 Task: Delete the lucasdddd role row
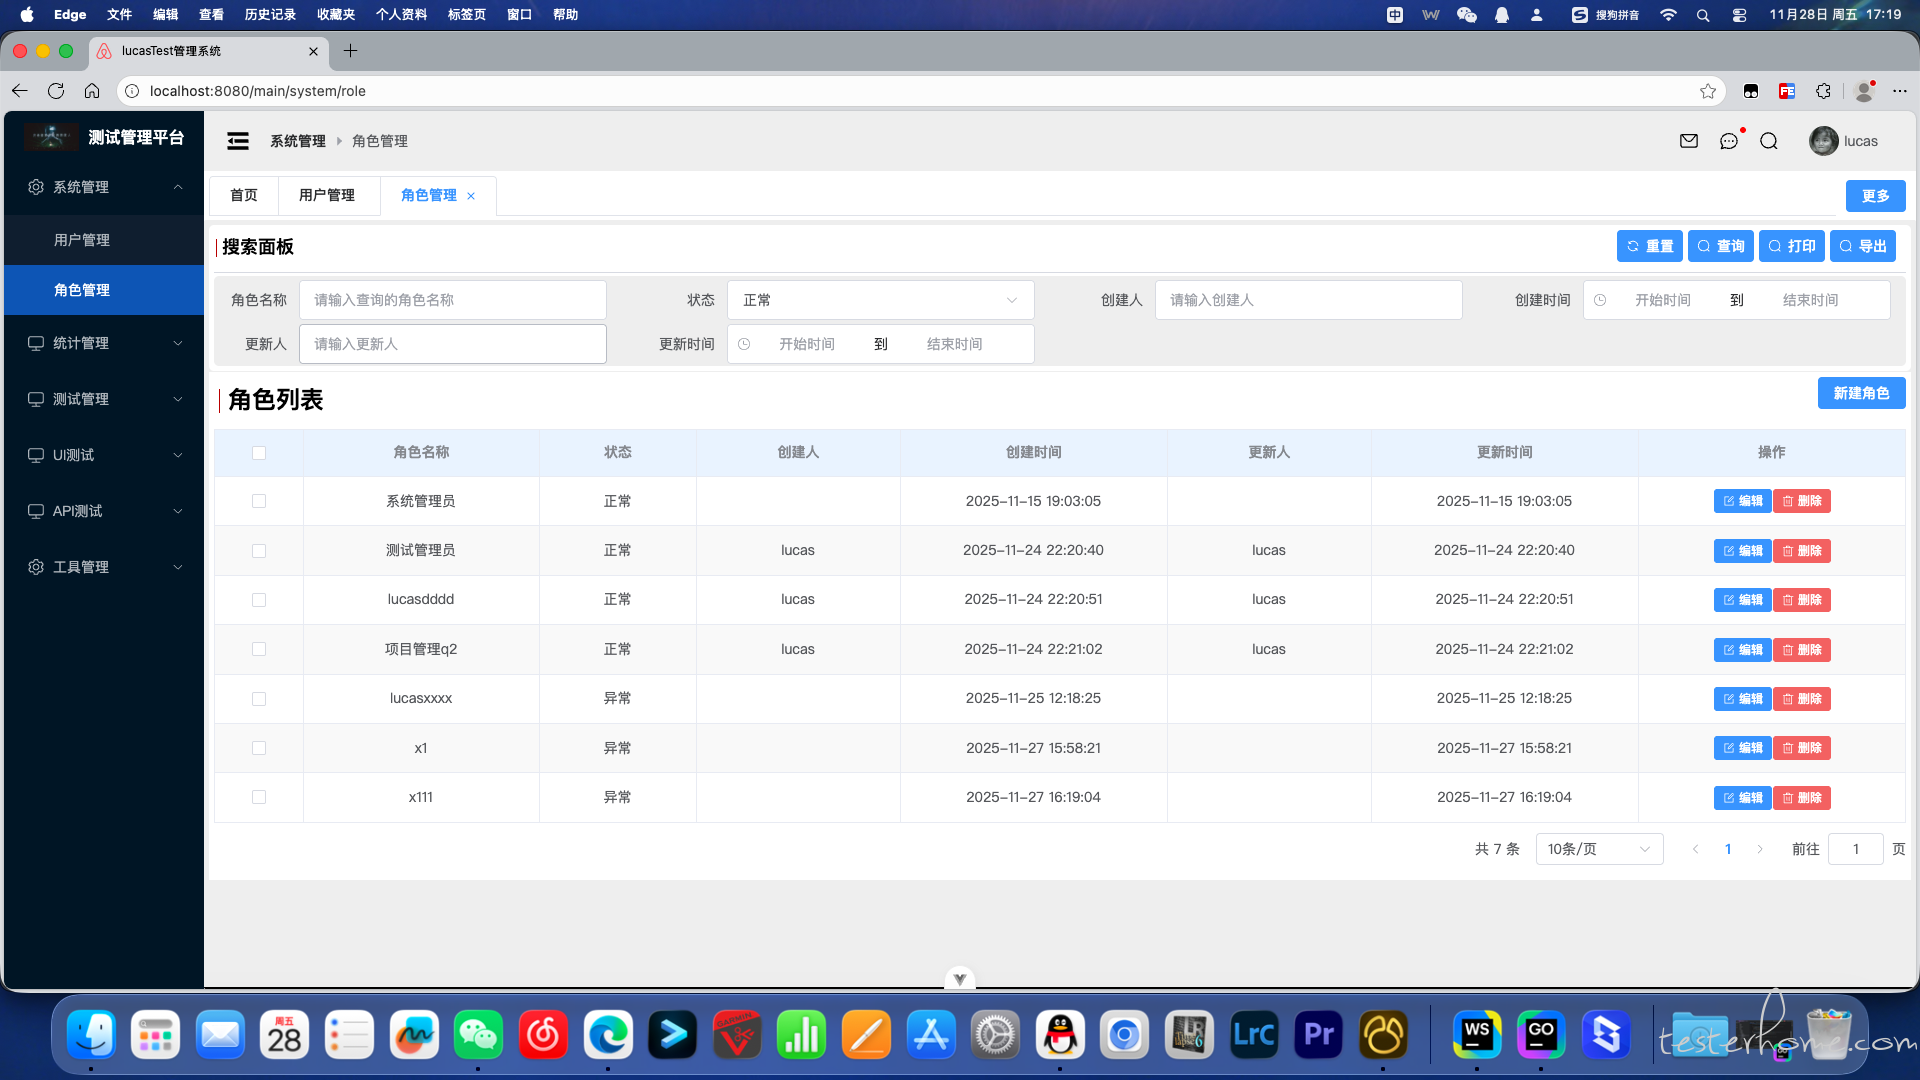pos(1802,600)
